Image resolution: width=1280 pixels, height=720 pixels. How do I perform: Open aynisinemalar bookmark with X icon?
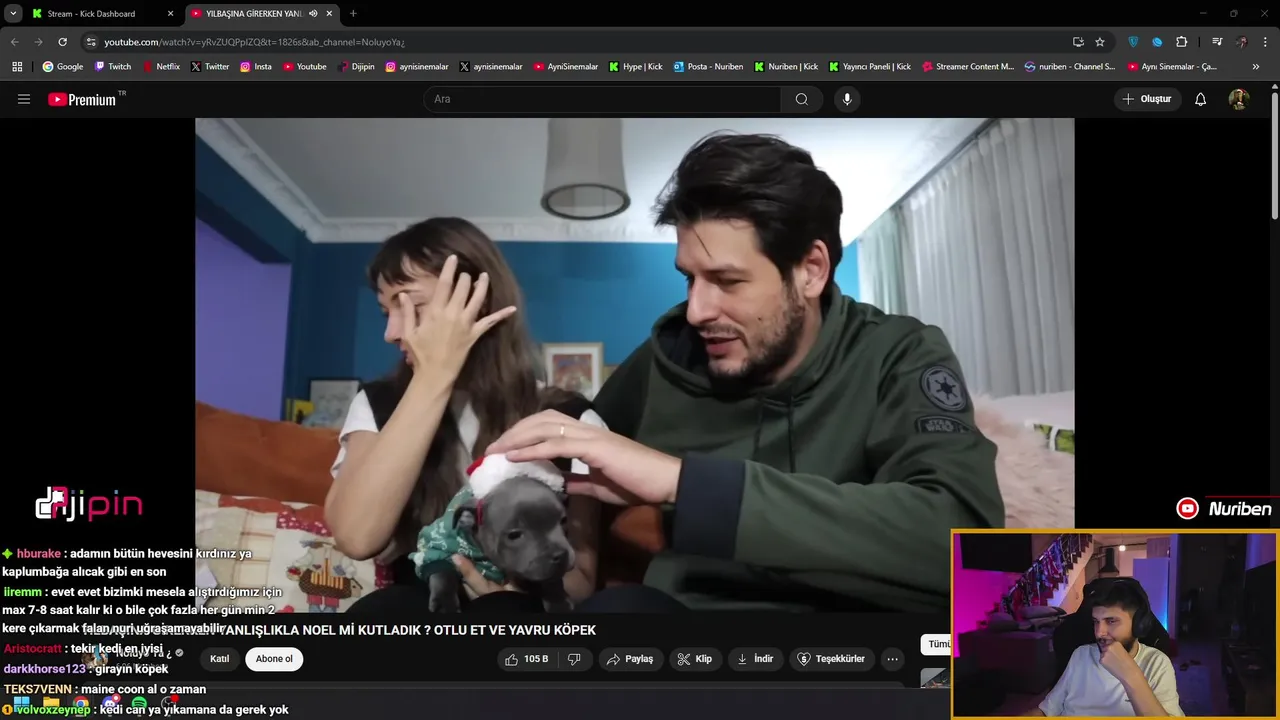point(491,67)
